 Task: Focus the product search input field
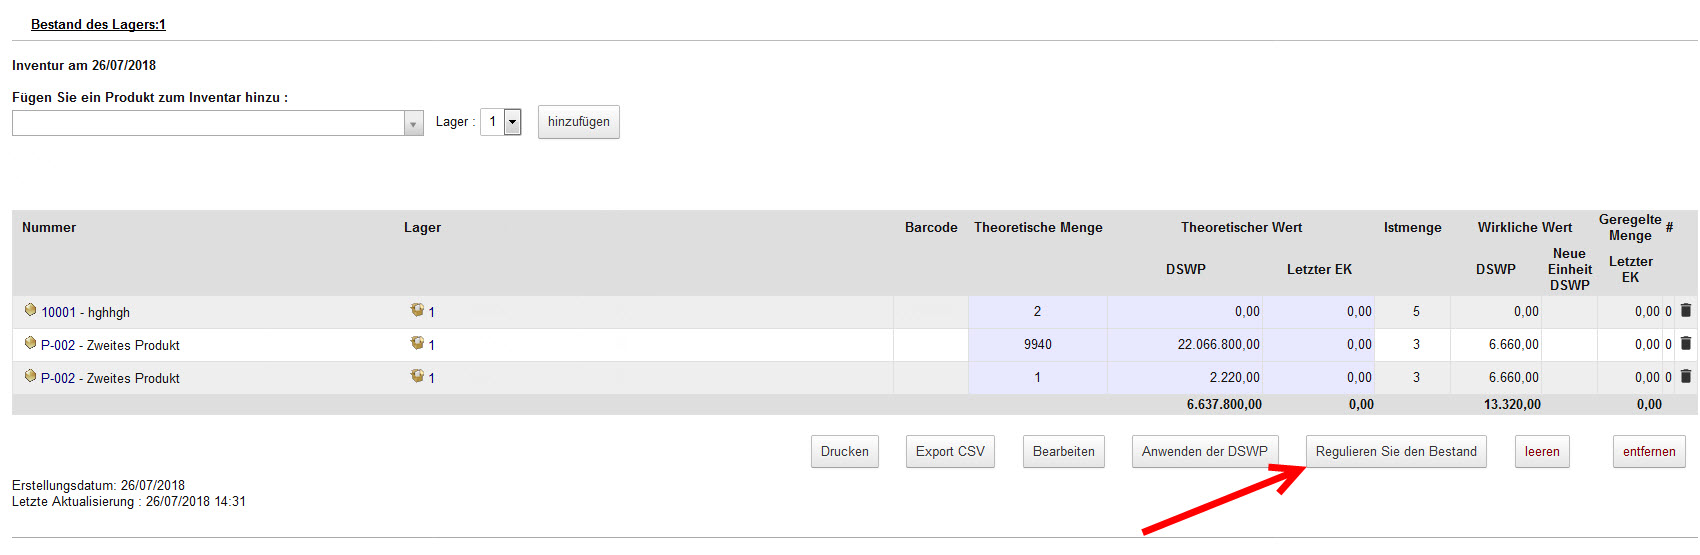(207, 123)
